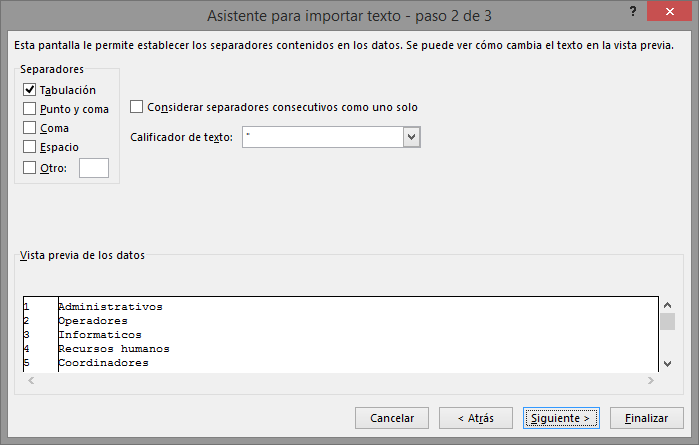Screen dimensions: 699x445
Task: Go back with the Atrás button
Action: click(475, 417)
